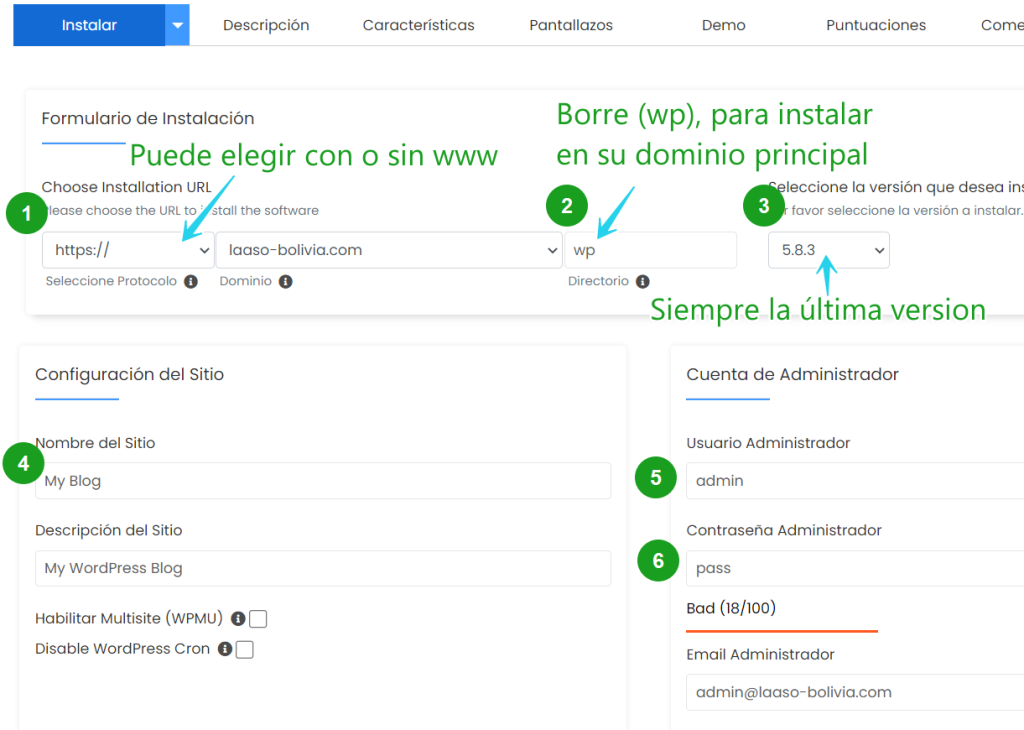Select the Demo tab
Viewport: 1024px width, 730px height.
(724, 25)
